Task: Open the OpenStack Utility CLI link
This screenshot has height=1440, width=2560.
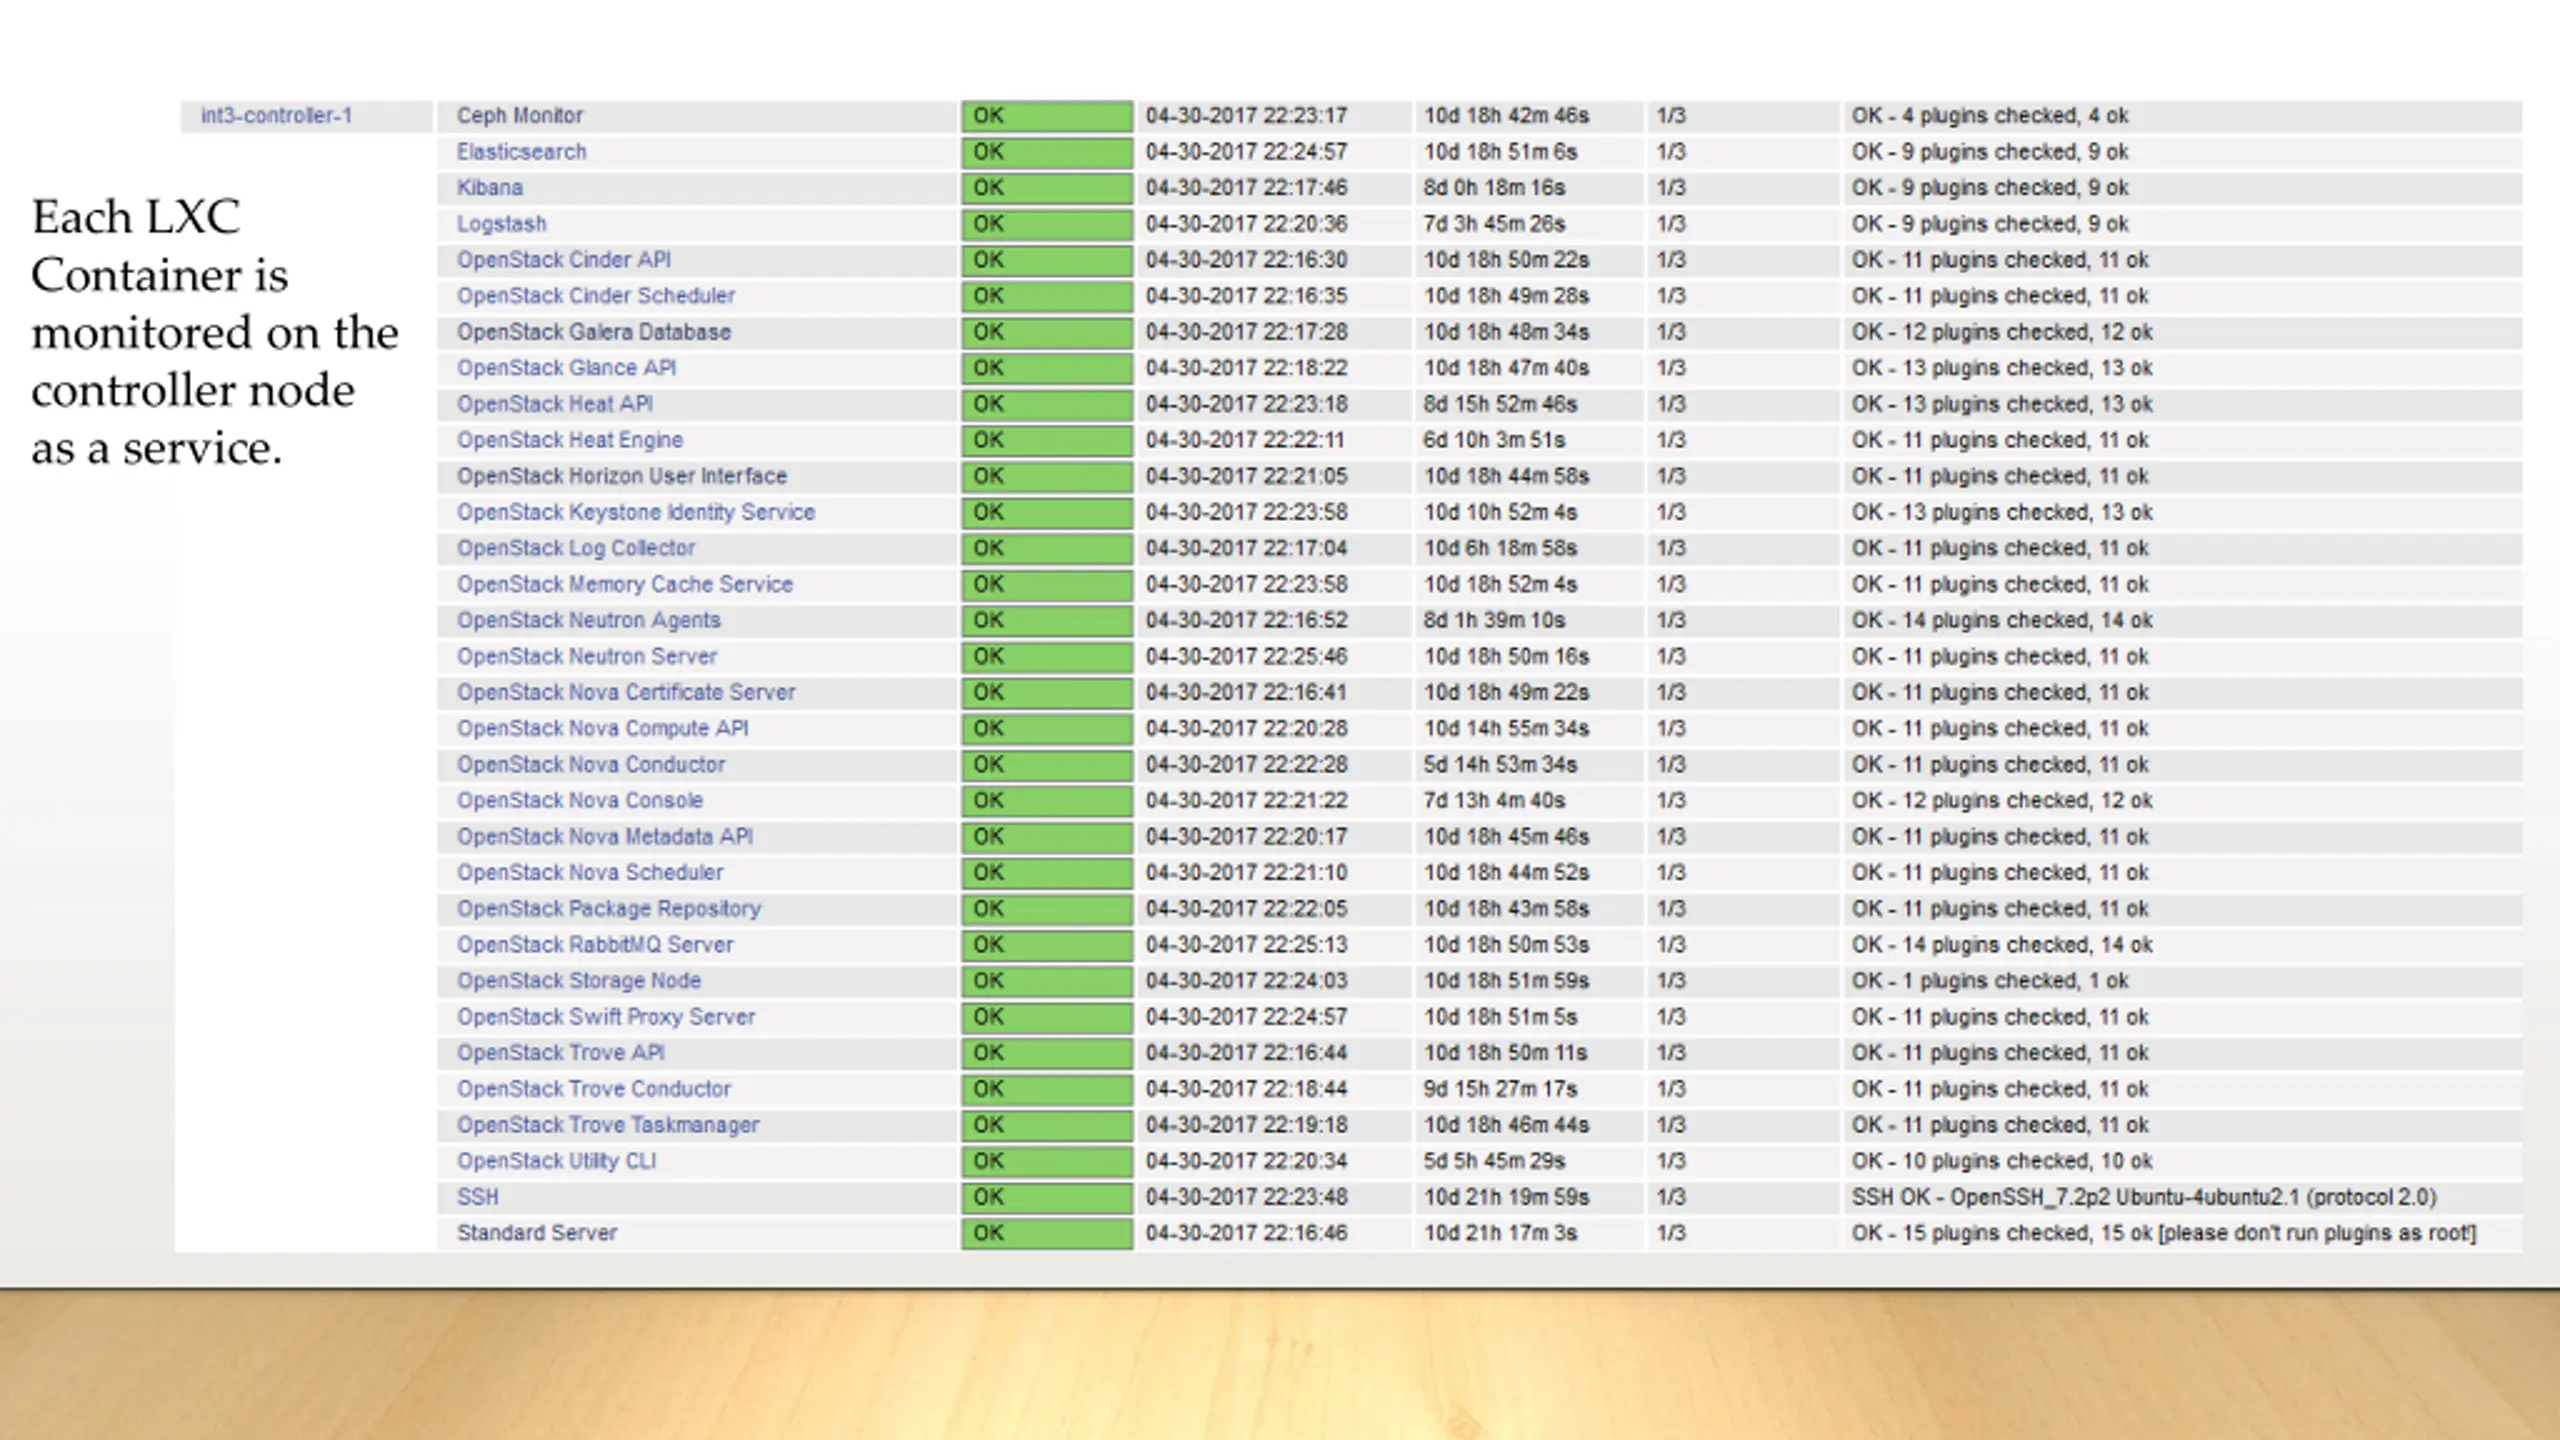Action: (556, 1161)
